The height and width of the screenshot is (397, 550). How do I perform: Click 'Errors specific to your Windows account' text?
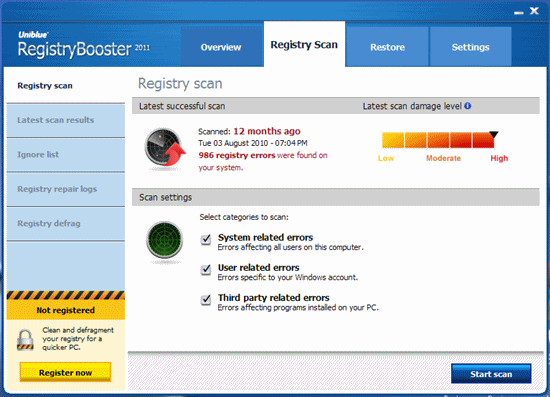[288, 277]
